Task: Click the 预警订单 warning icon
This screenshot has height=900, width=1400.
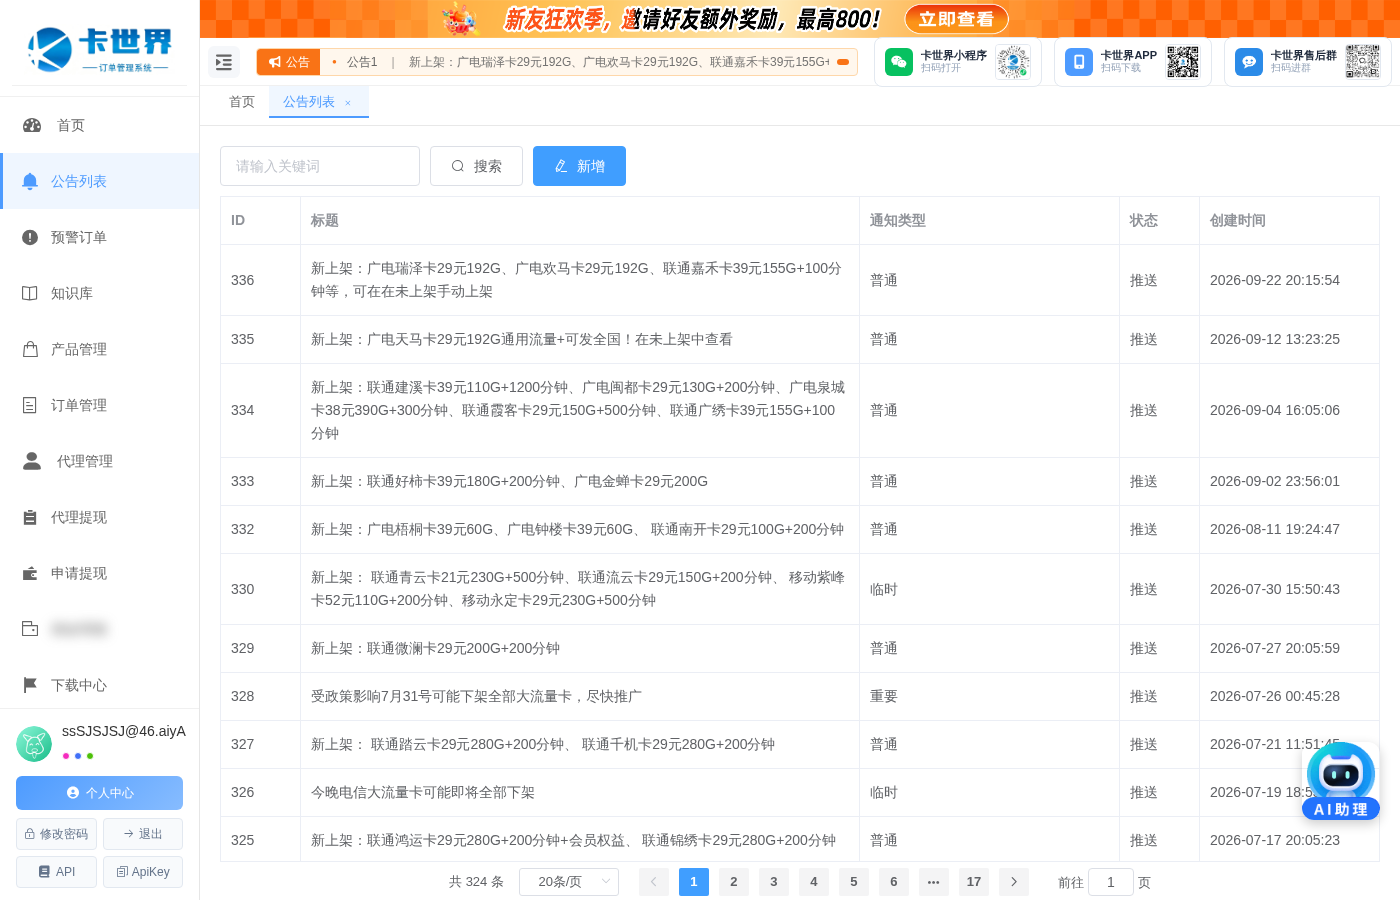Action: pos(30,237)
